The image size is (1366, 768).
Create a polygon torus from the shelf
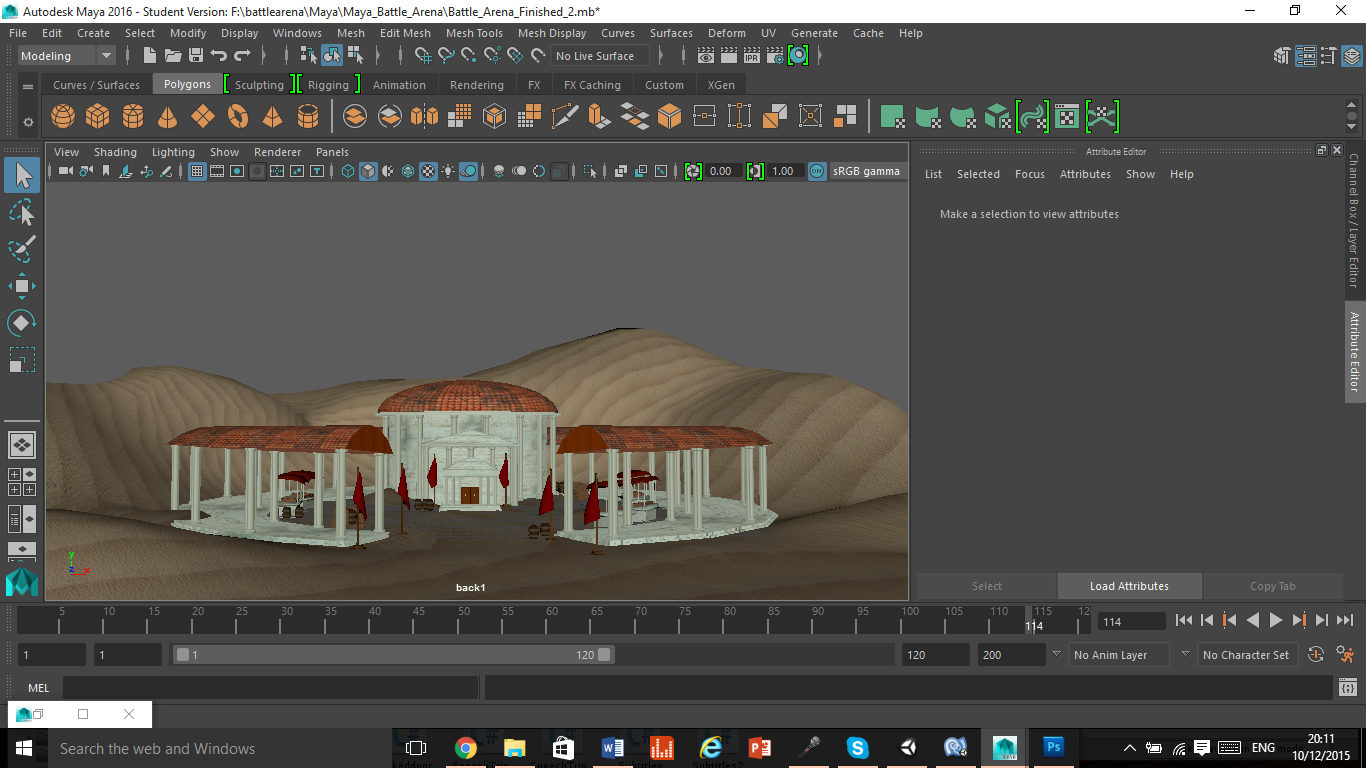[x=238, y=117]
